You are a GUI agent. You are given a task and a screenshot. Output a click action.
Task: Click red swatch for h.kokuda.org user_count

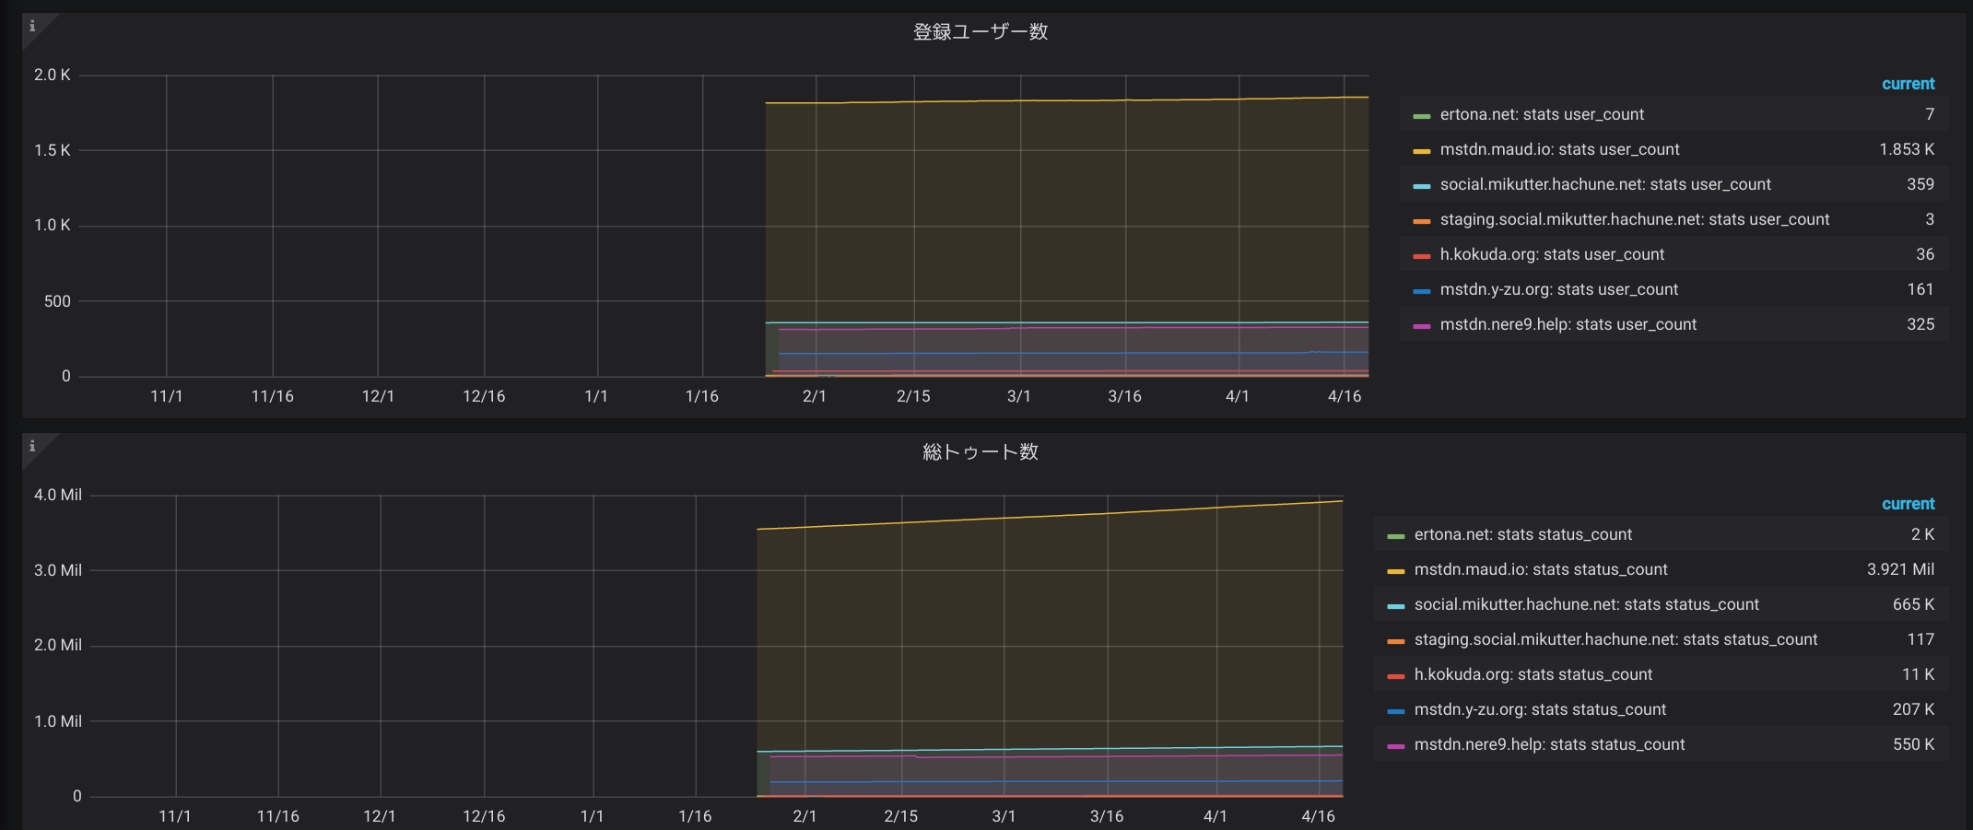pos(1421,256)
